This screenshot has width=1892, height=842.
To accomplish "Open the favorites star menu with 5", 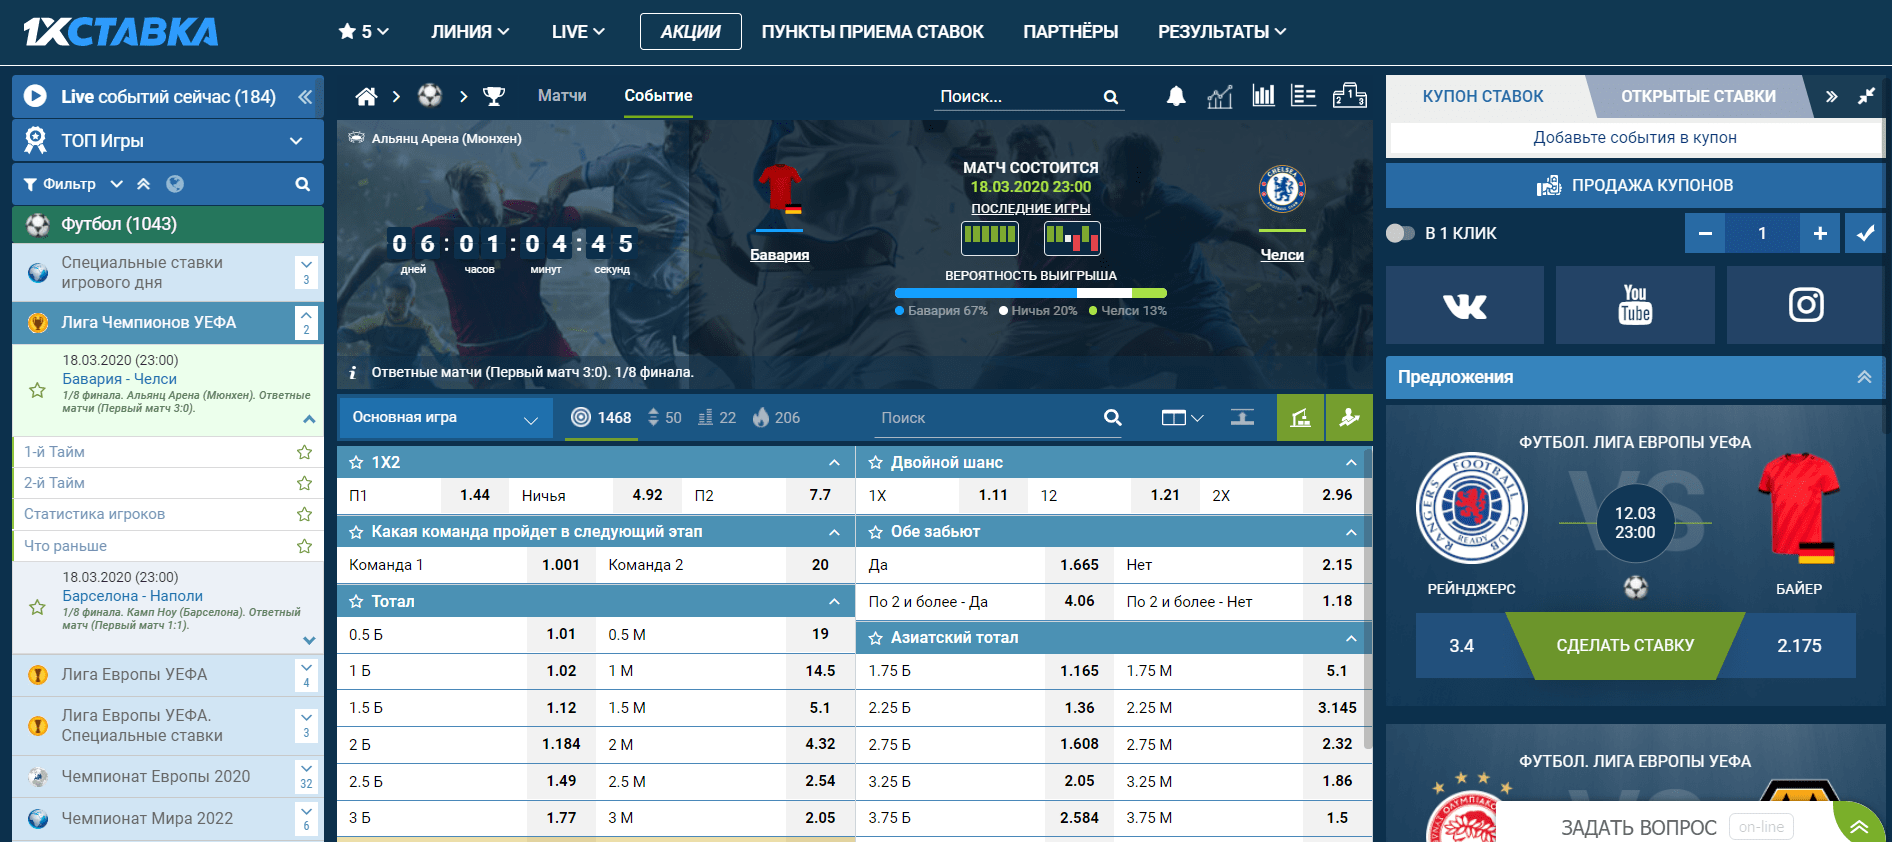I will click(x=363, y=32).
